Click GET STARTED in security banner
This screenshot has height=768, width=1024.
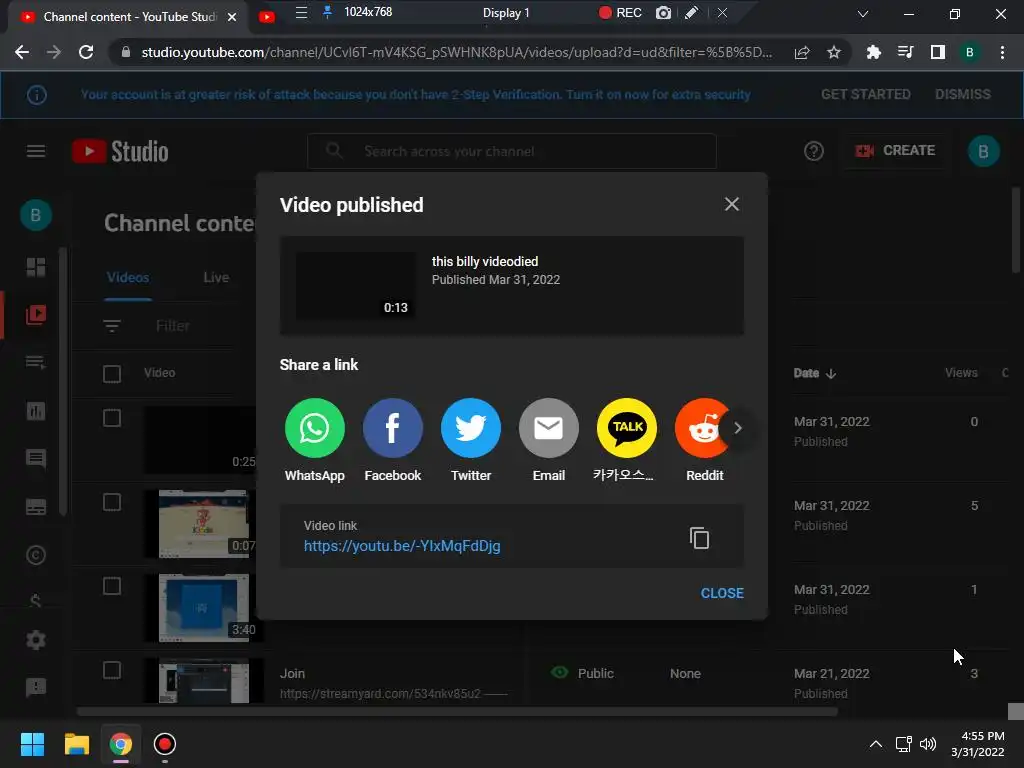865,94
